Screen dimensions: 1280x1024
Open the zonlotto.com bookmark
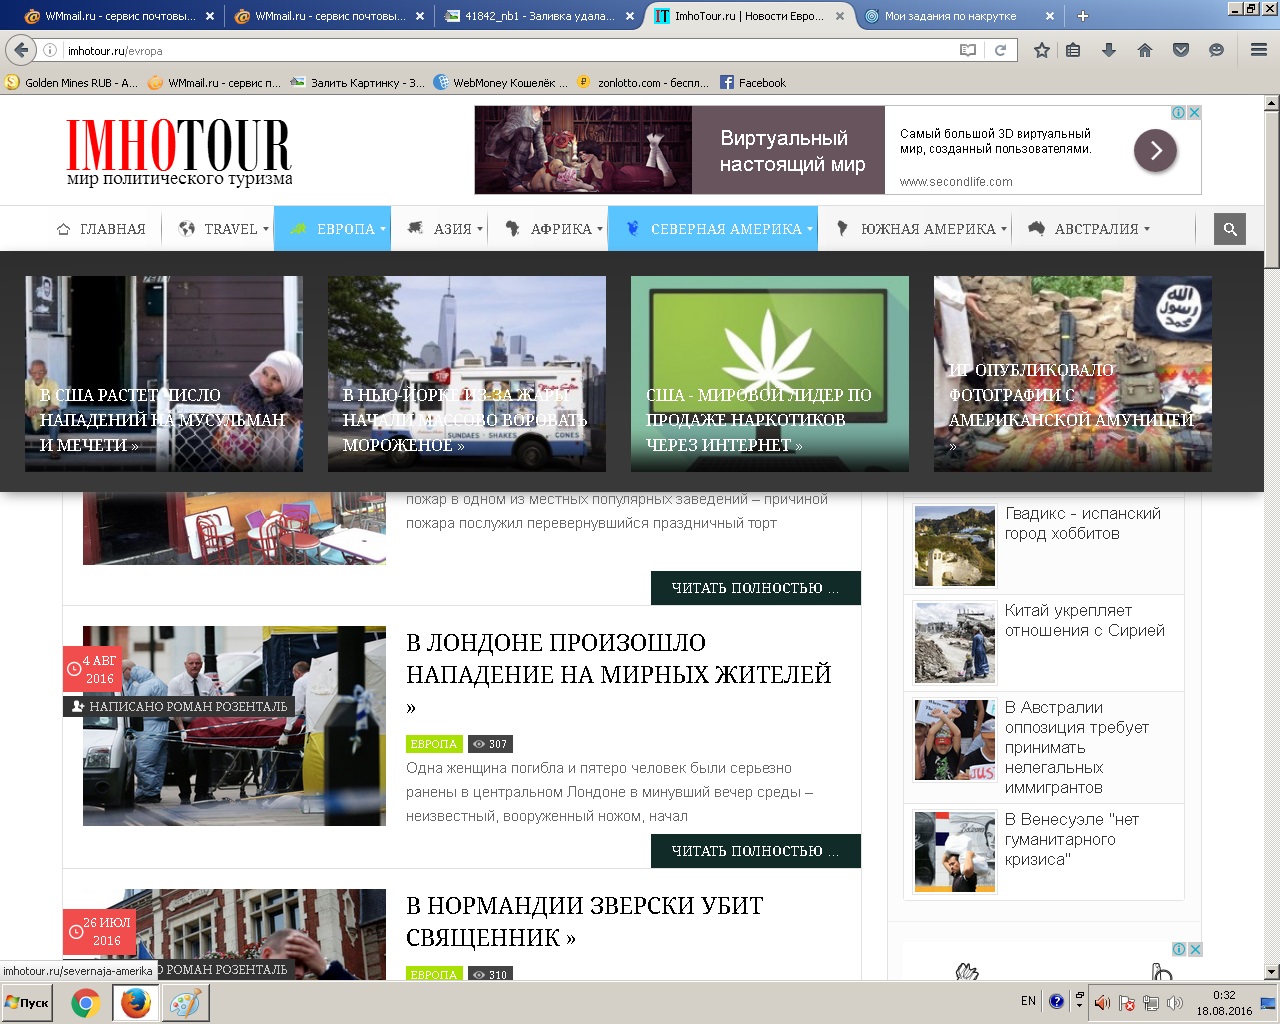click(x=644, y=83)
